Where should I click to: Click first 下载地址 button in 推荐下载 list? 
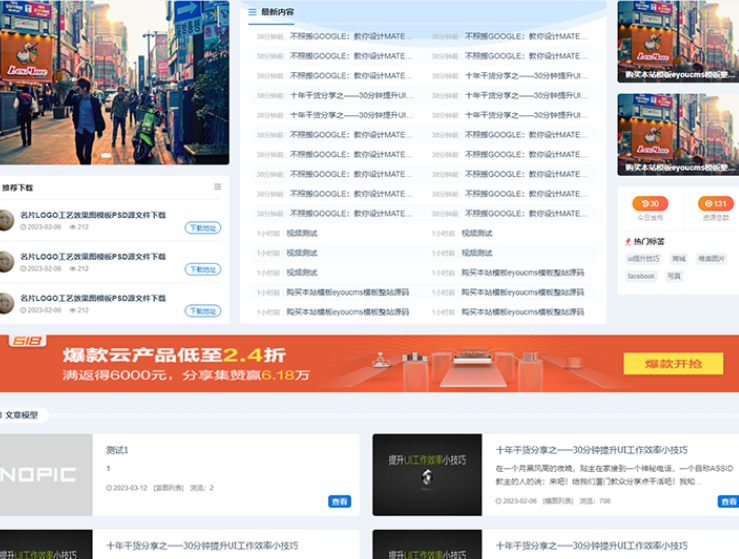coord(203,228)
